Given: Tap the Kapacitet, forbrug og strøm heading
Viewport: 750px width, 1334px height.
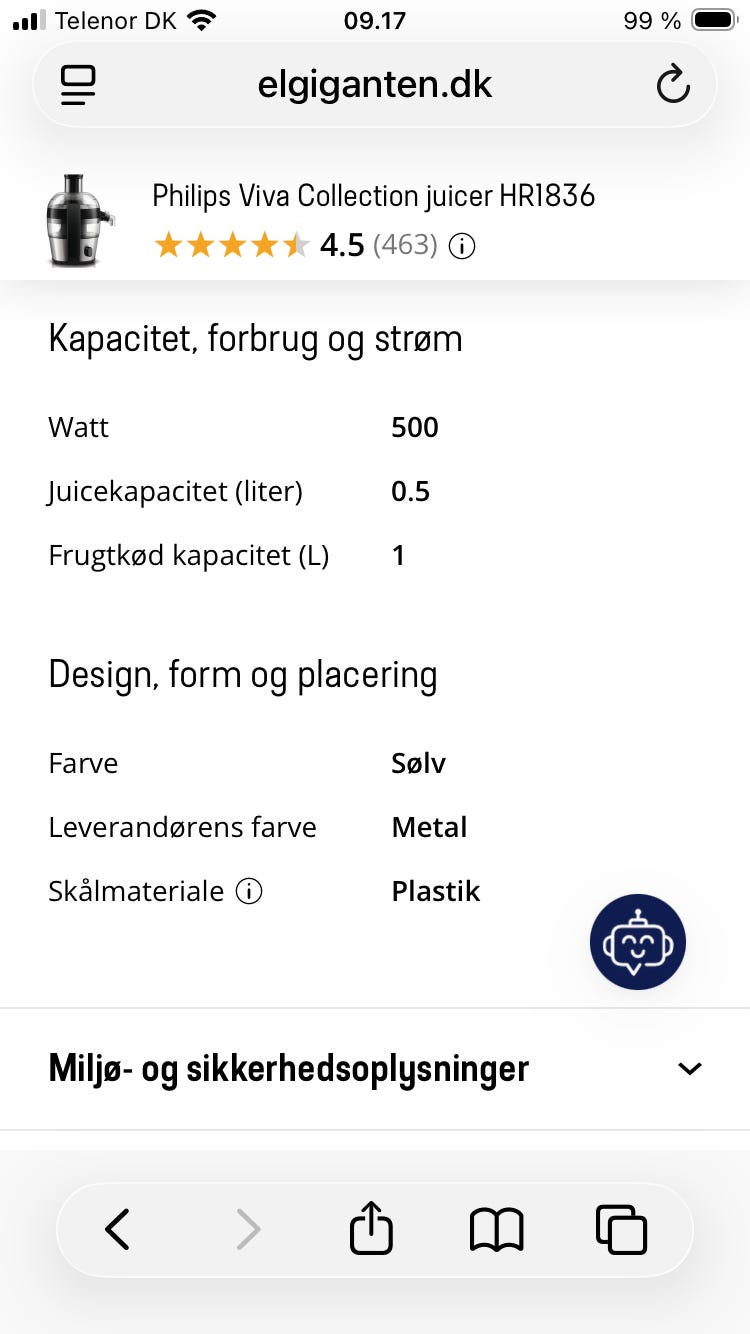Looking at the screenshot, I should (255, 339).
